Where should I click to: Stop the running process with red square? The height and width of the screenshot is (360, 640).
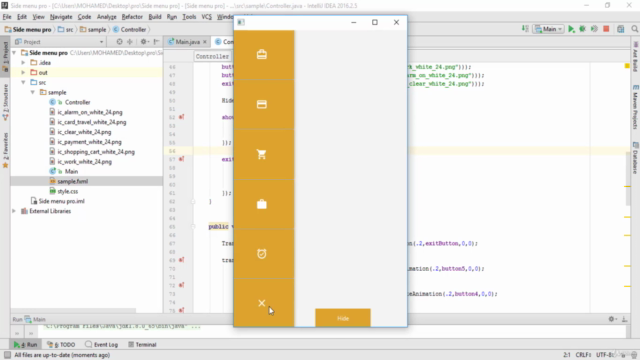click(x=606, y=29)
